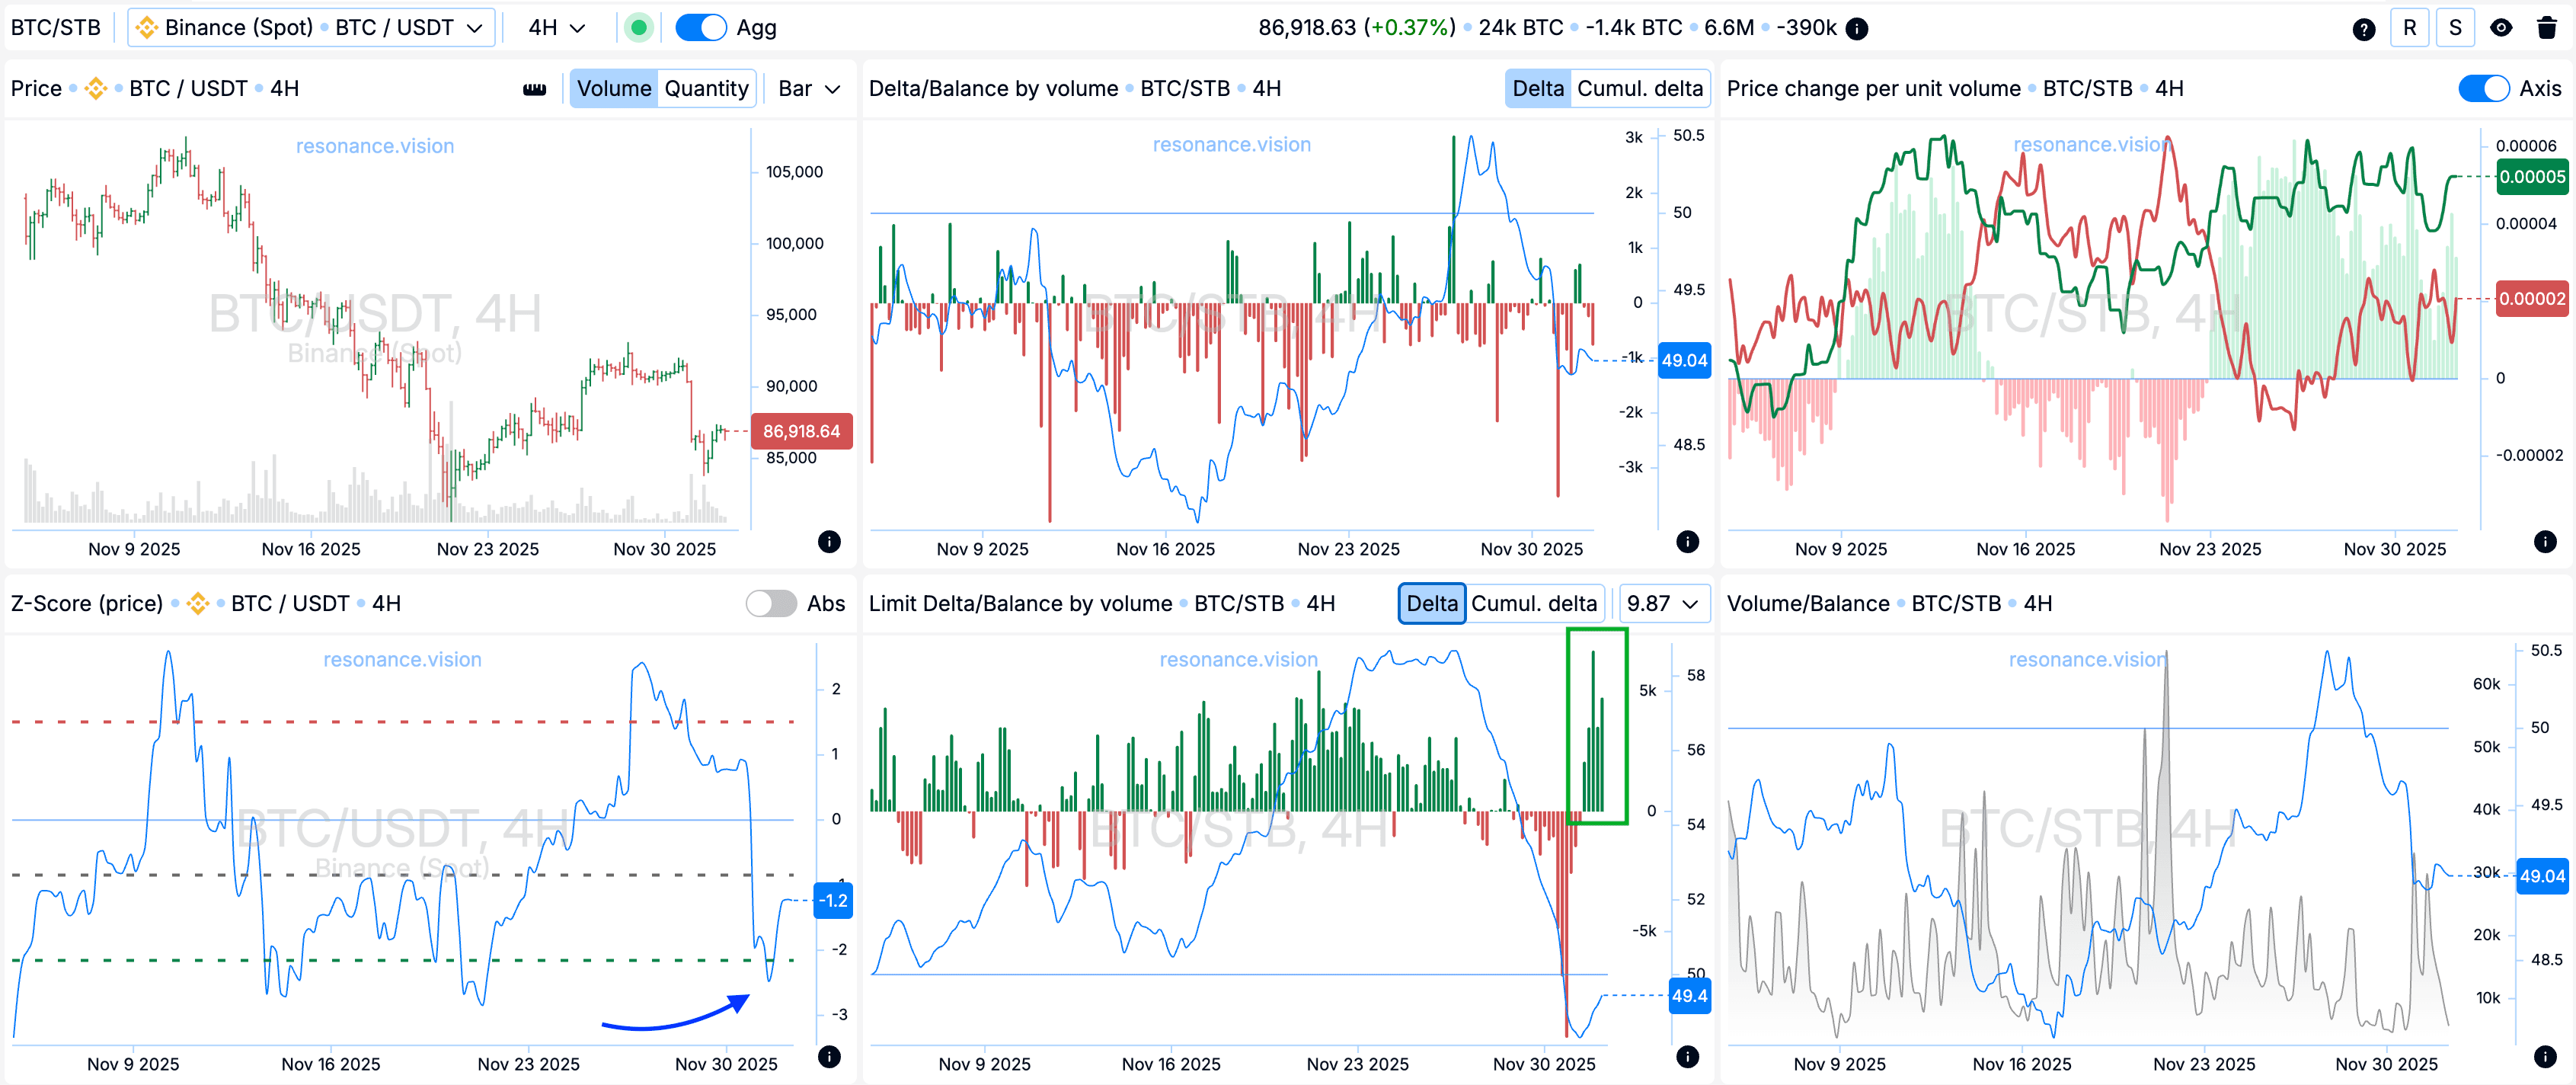The width and height of the screenshot is (2576, 1085).
Task: Disable the Agg toggle switch
Action: pos(701,28)
